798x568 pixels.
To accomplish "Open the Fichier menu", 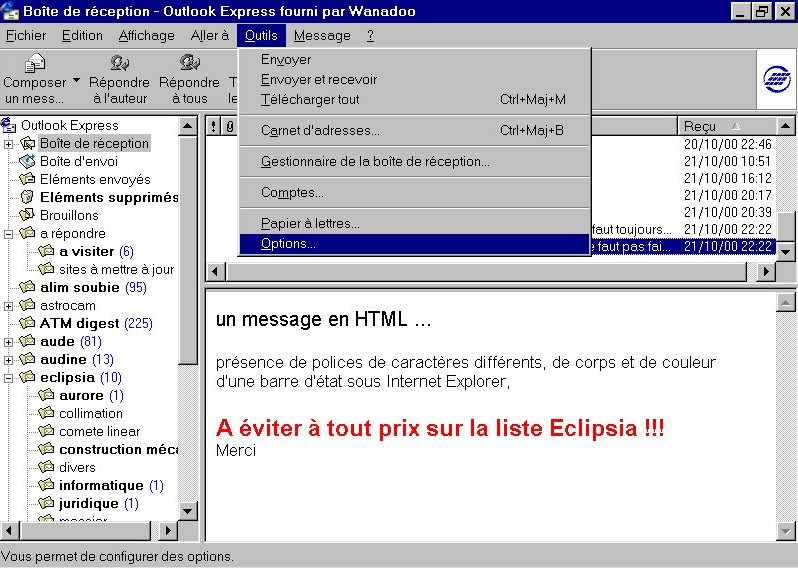I will 26,36.
